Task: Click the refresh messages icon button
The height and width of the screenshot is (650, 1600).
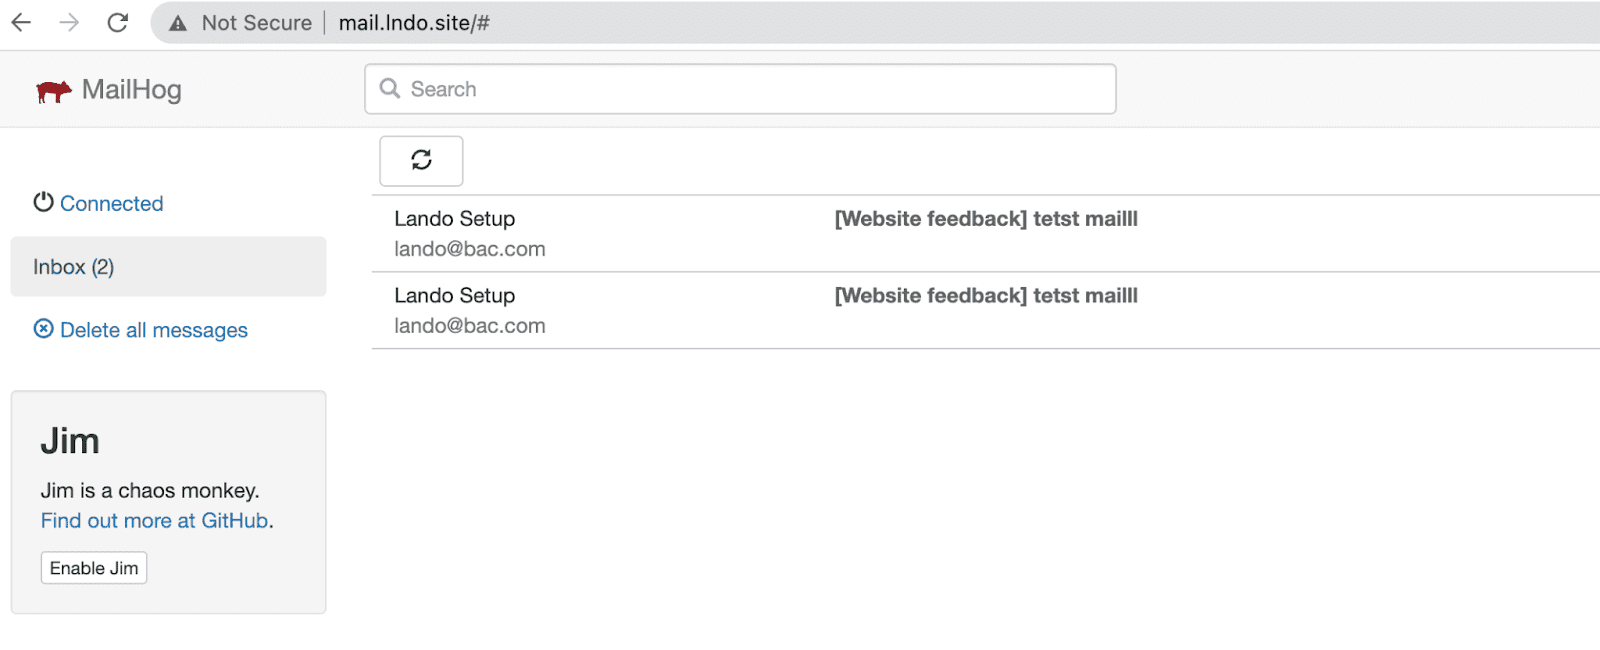Action: point(421,160)
